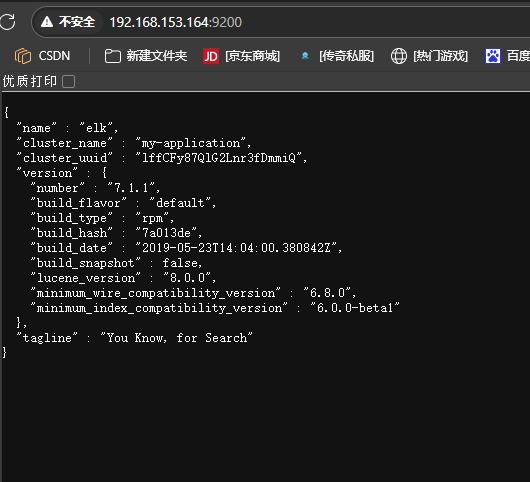This screenshot has width=530, height=482.
Task: Click the build_hash value "7a013de"
Action: coord(166,233)
